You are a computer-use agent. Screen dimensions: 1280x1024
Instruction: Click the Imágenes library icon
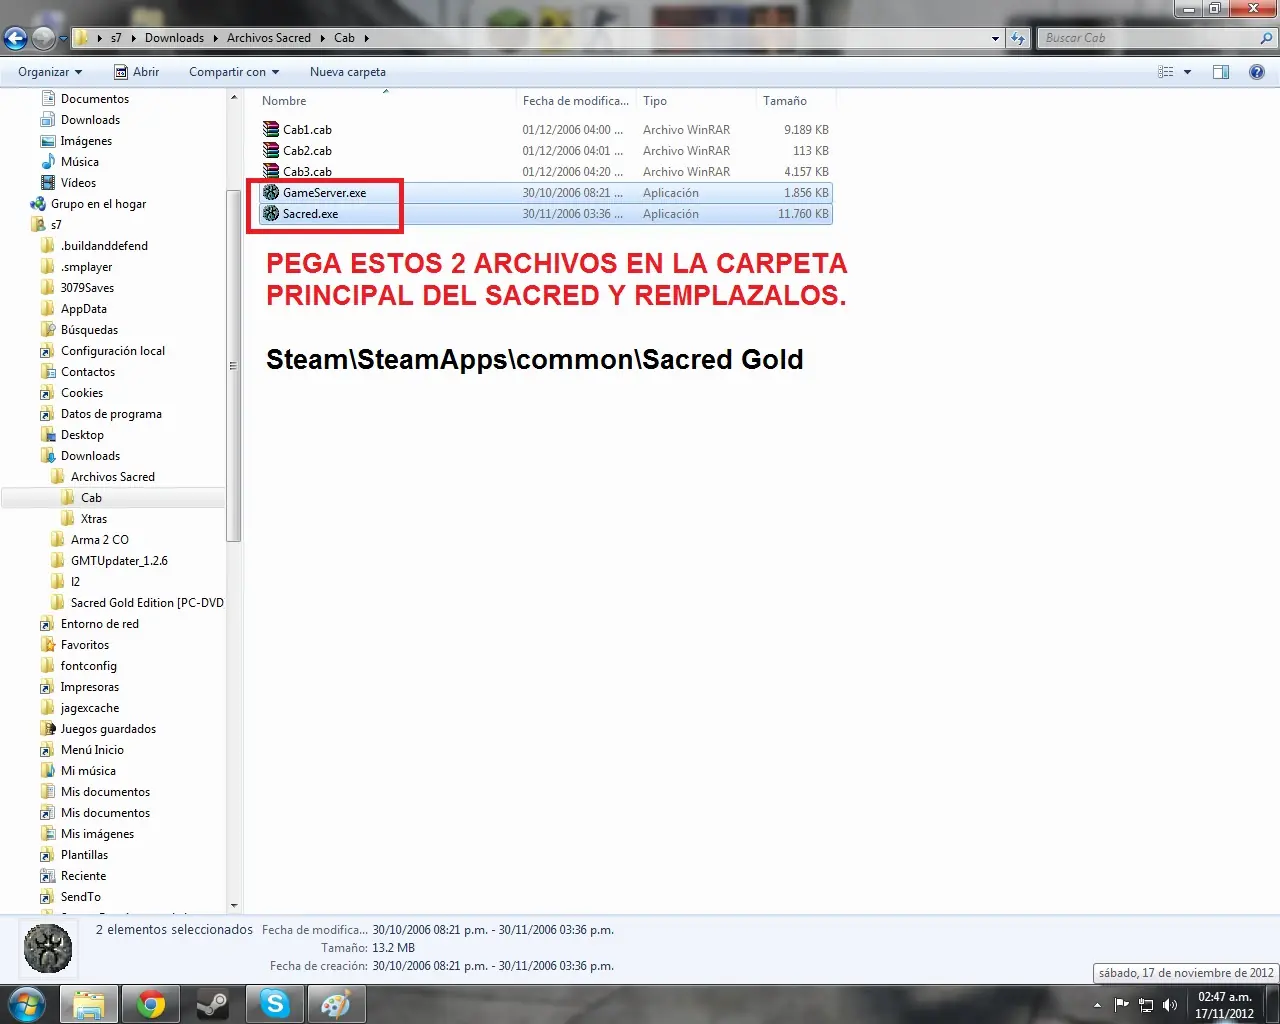tap(48, 141)
